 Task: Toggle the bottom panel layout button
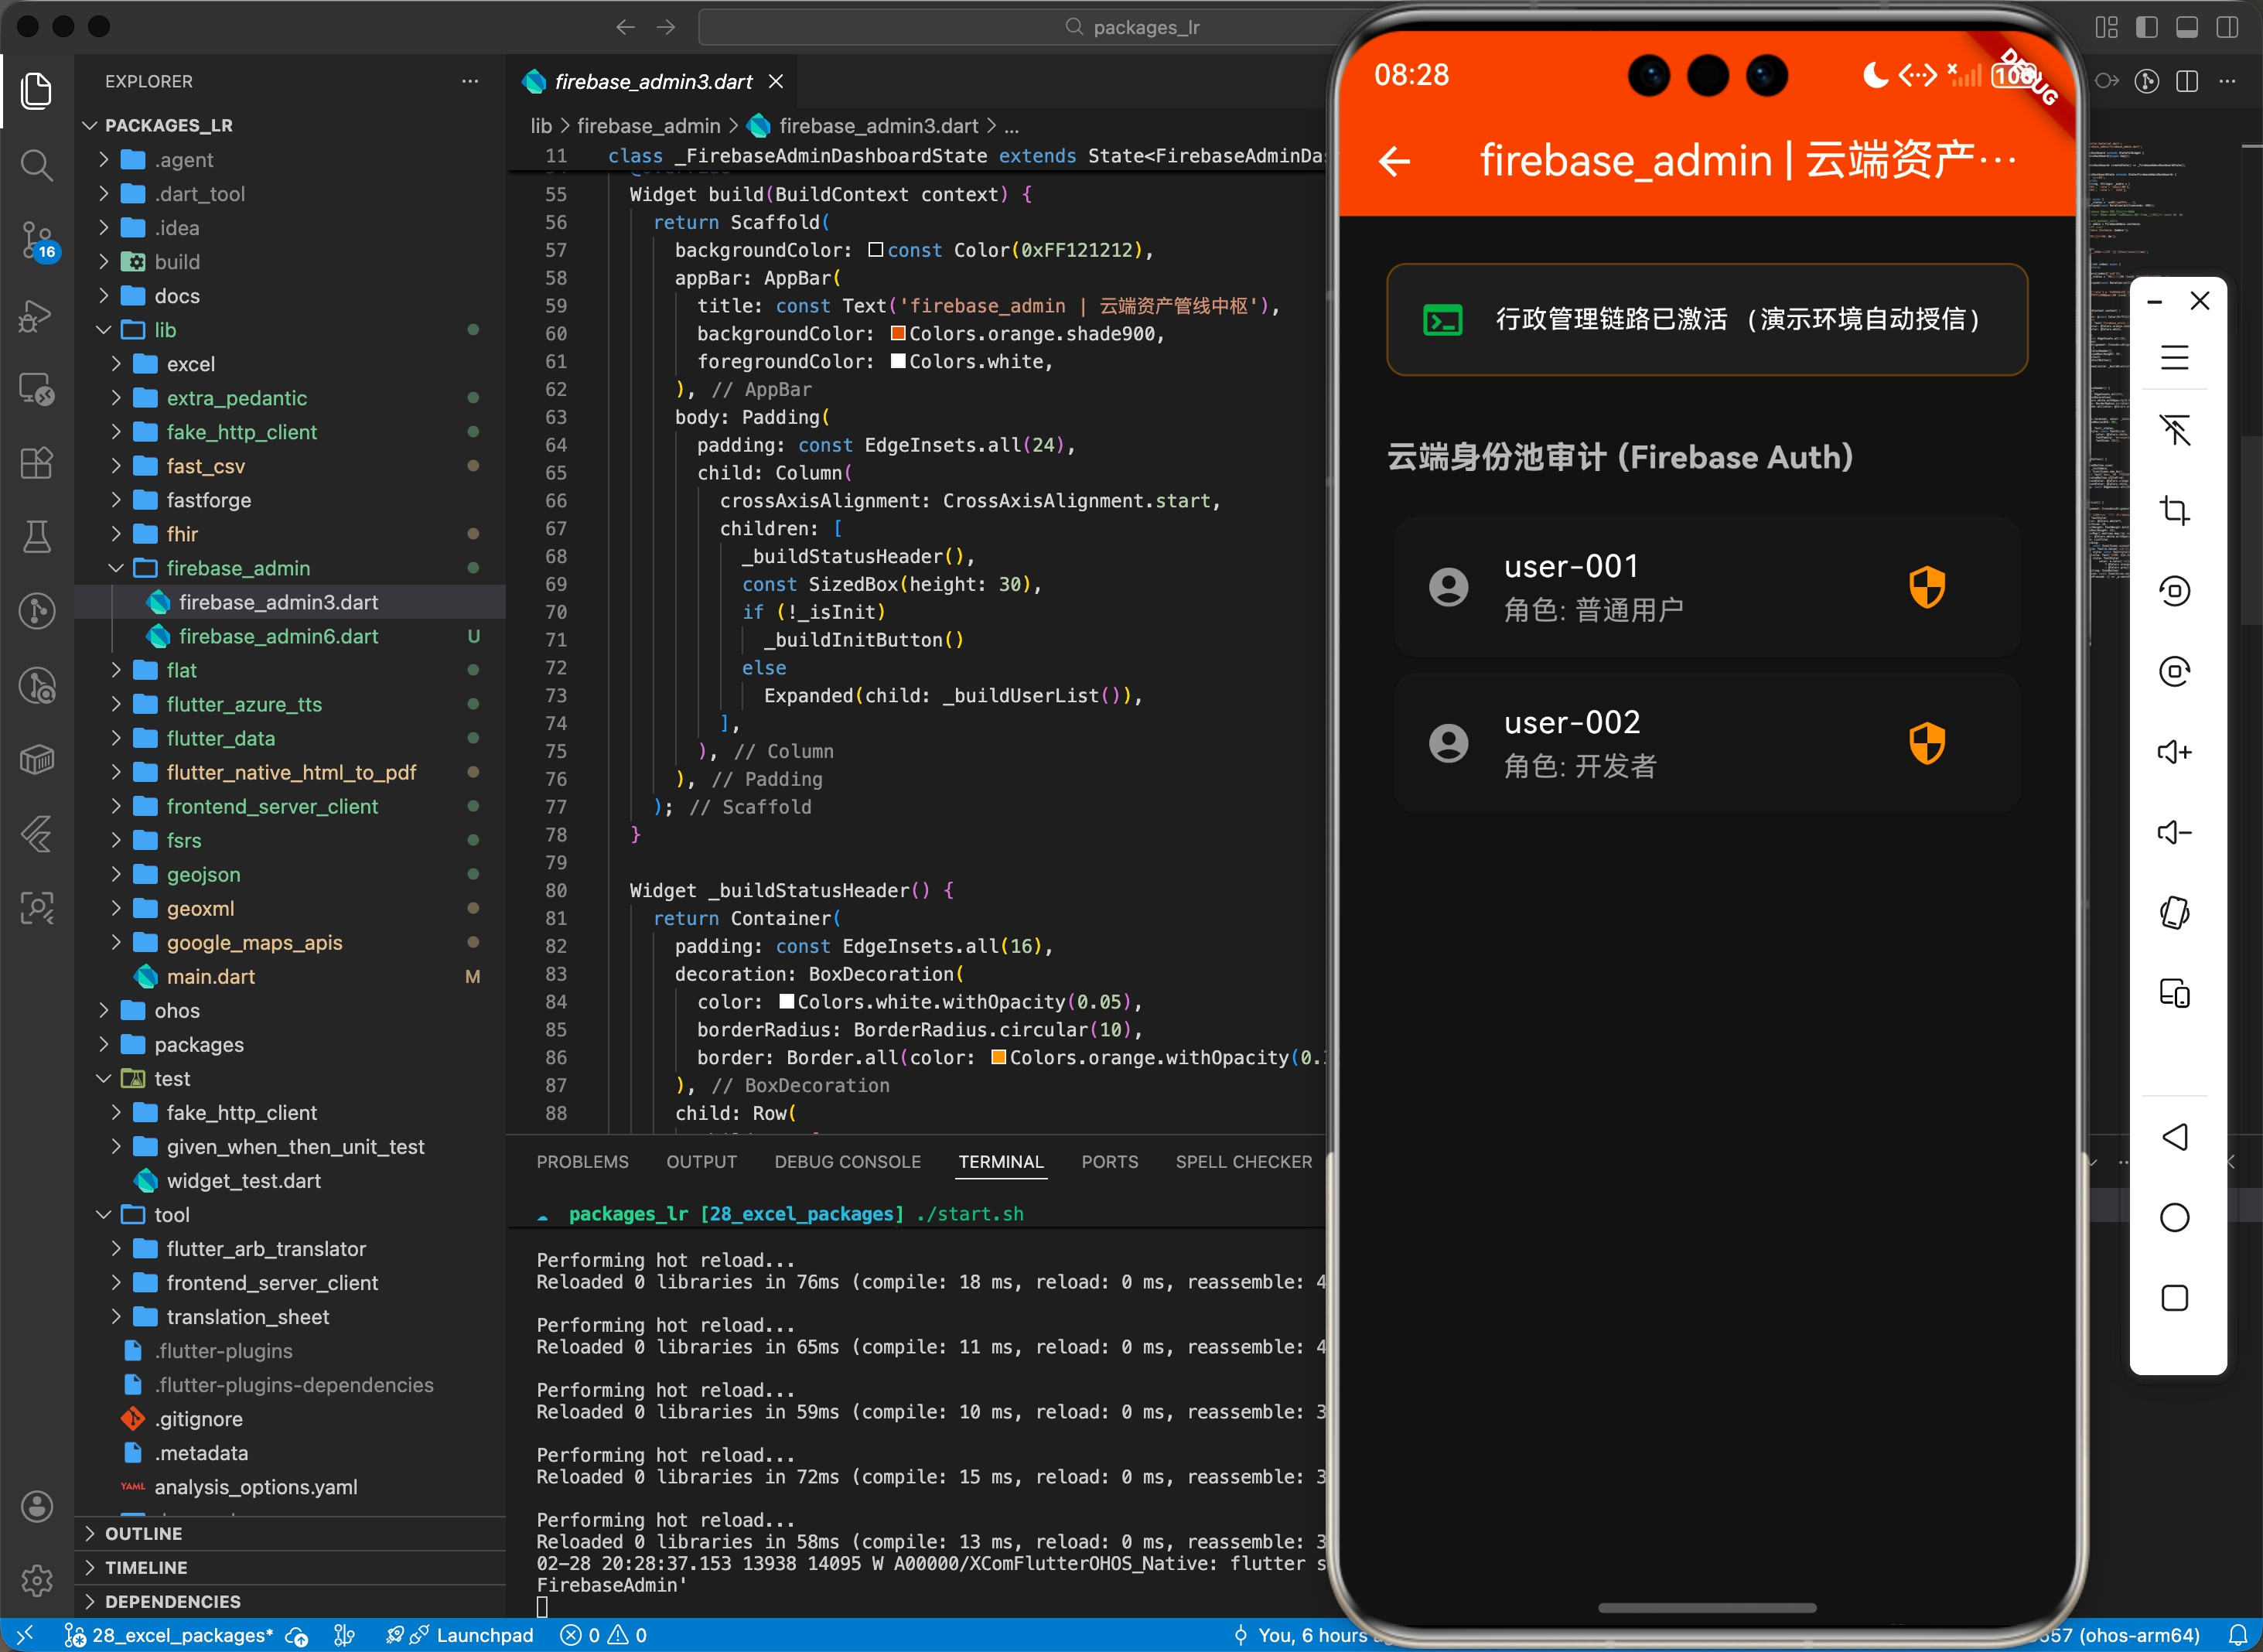click(2187, 27)
